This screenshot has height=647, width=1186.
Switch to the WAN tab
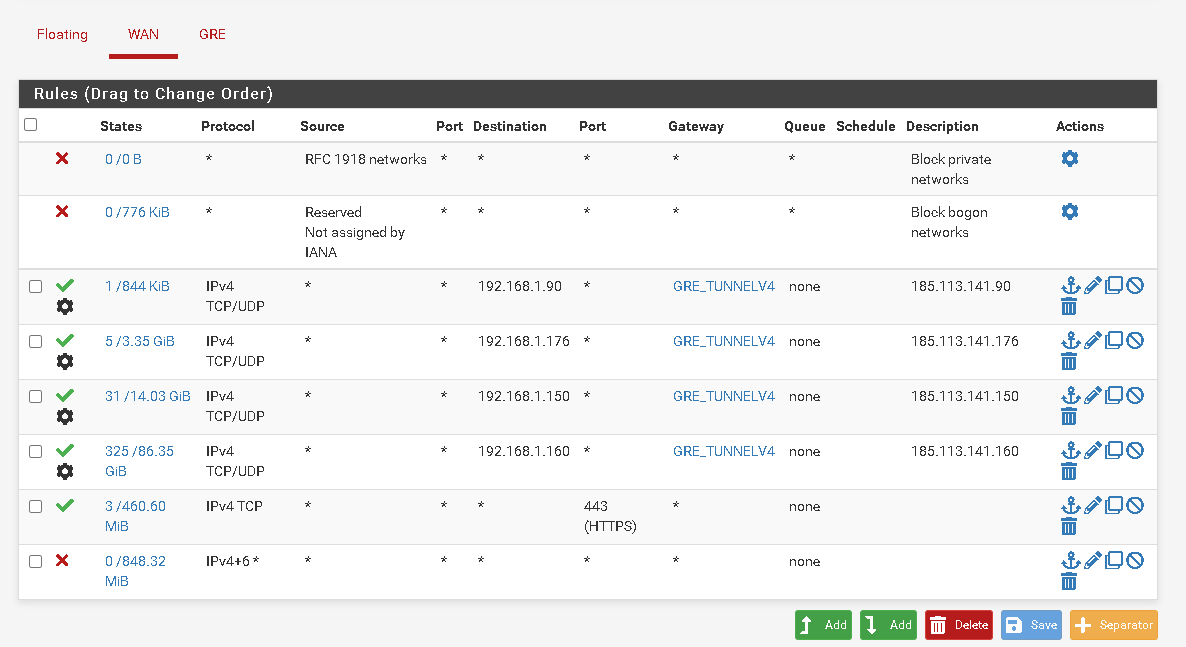(143, 34)
